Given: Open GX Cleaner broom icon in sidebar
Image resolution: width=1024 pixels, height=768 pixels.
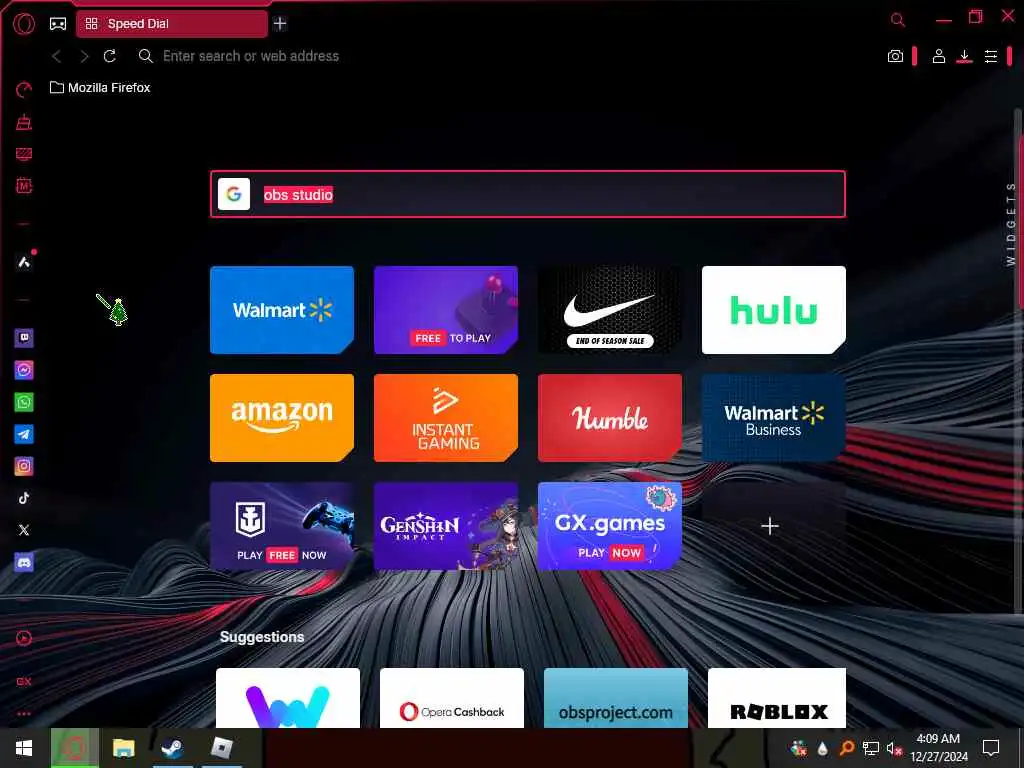Looking at the screenshot, I should coord(24,122).
